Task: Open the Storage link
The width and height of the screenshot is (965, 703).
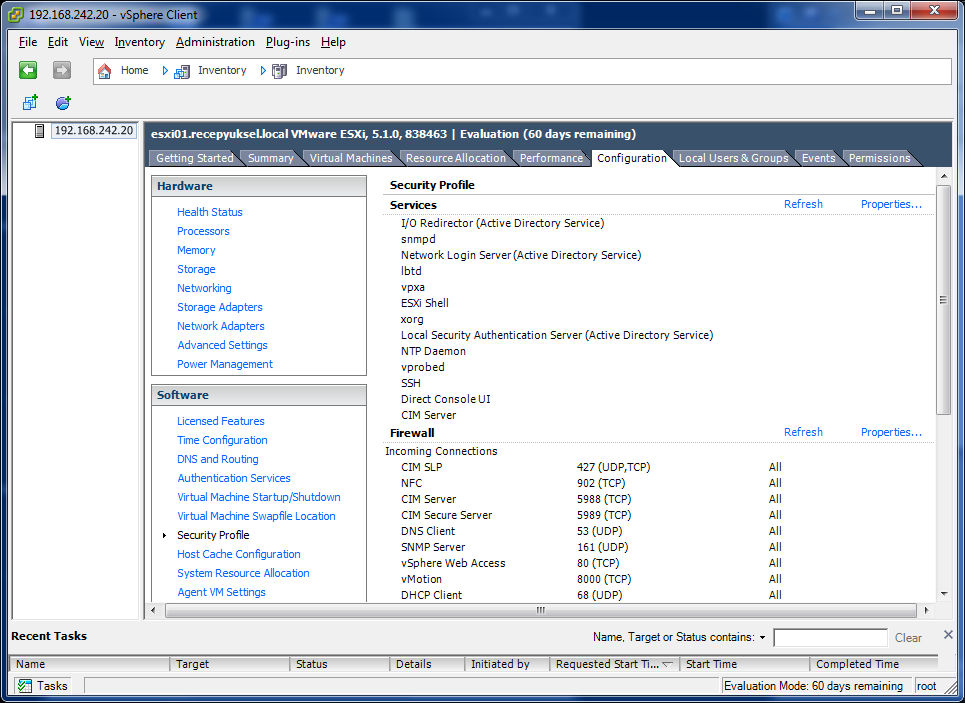Action: coord(196,269)
